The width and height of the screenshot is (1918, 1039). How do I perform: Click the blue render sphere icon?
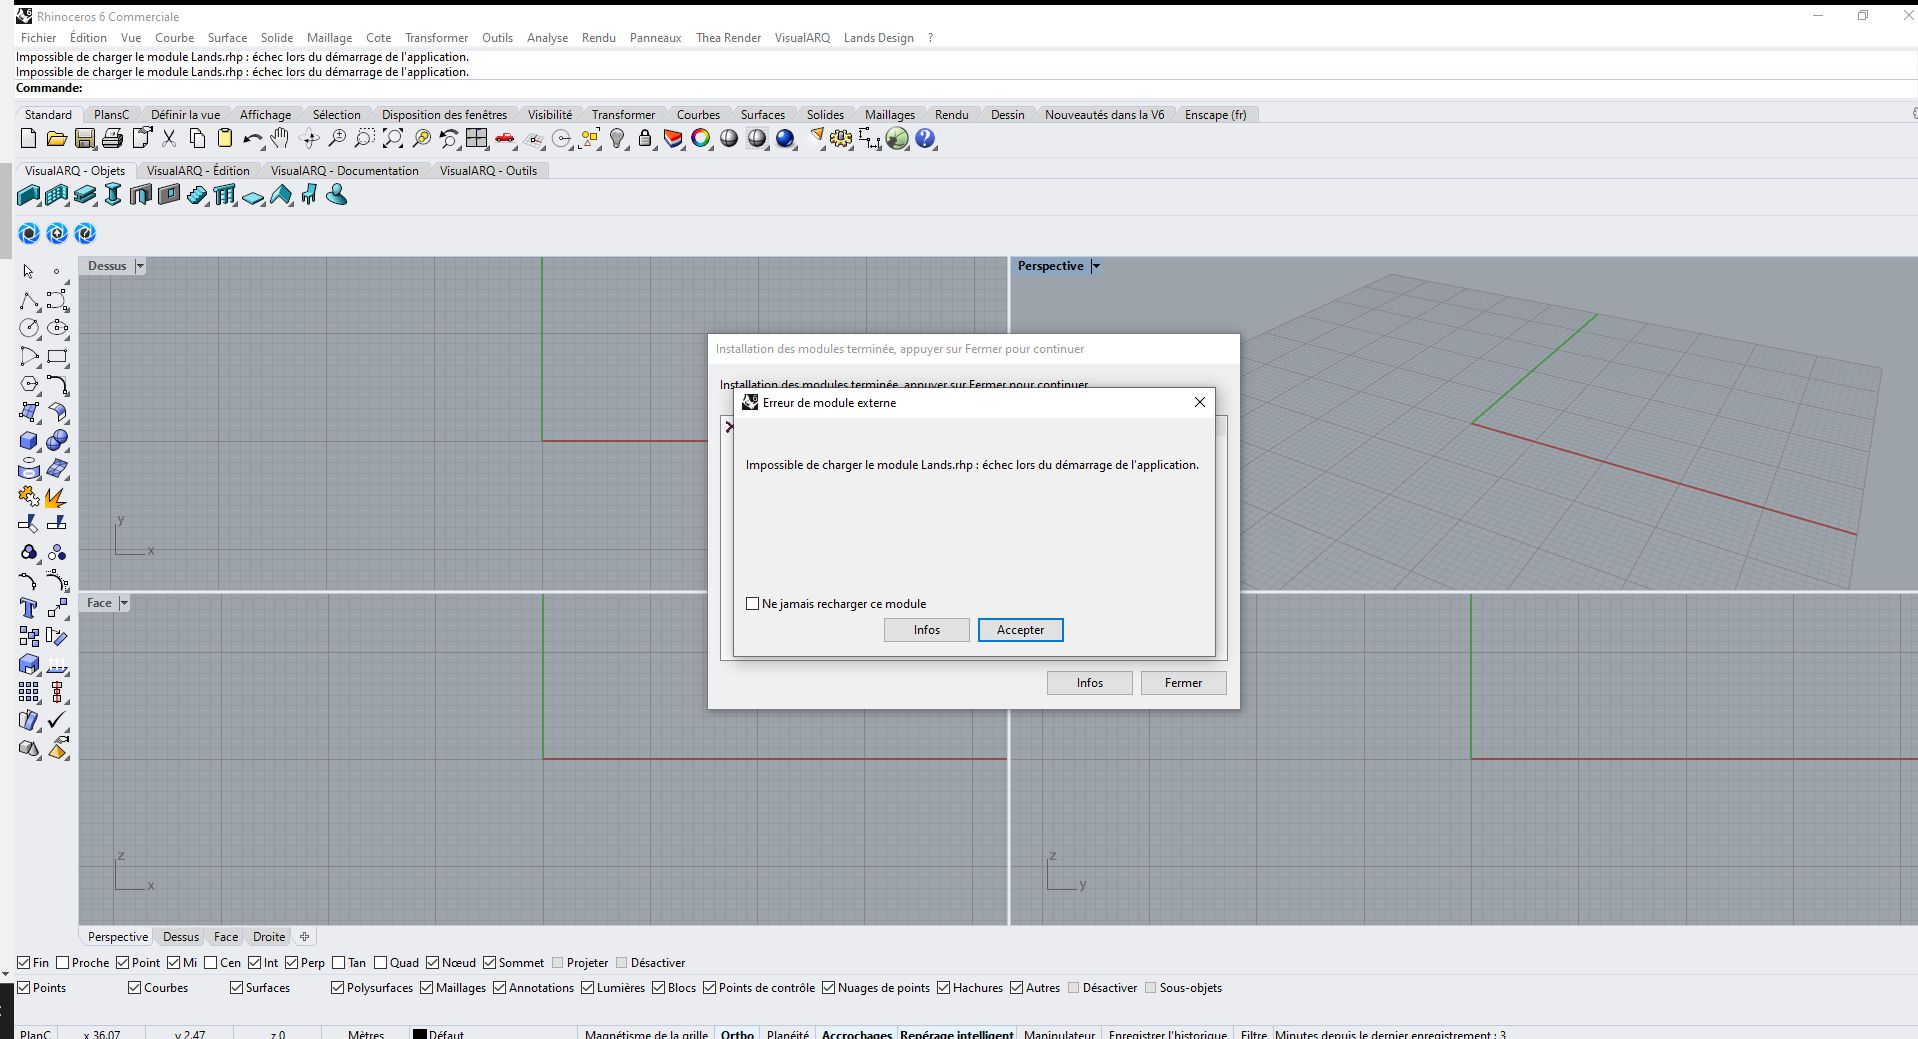786,139
